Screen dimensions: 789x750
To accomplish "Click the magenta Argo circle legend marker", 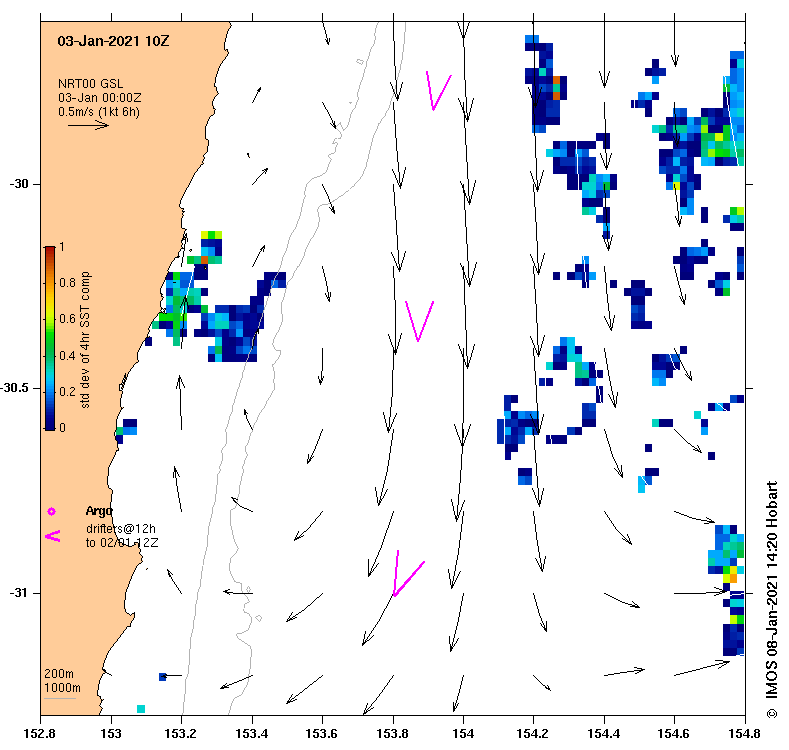I will click(51, 511).
